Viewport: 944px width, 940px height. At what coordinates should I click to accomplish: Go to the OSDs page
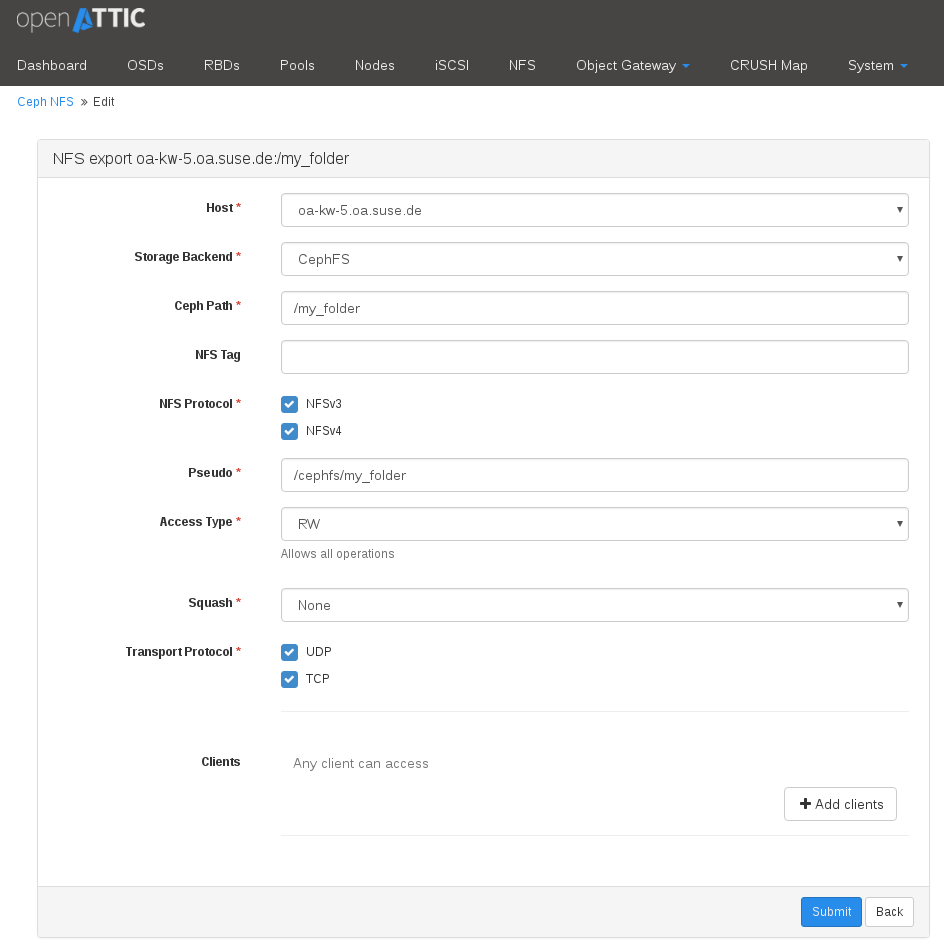click(145, 65)
